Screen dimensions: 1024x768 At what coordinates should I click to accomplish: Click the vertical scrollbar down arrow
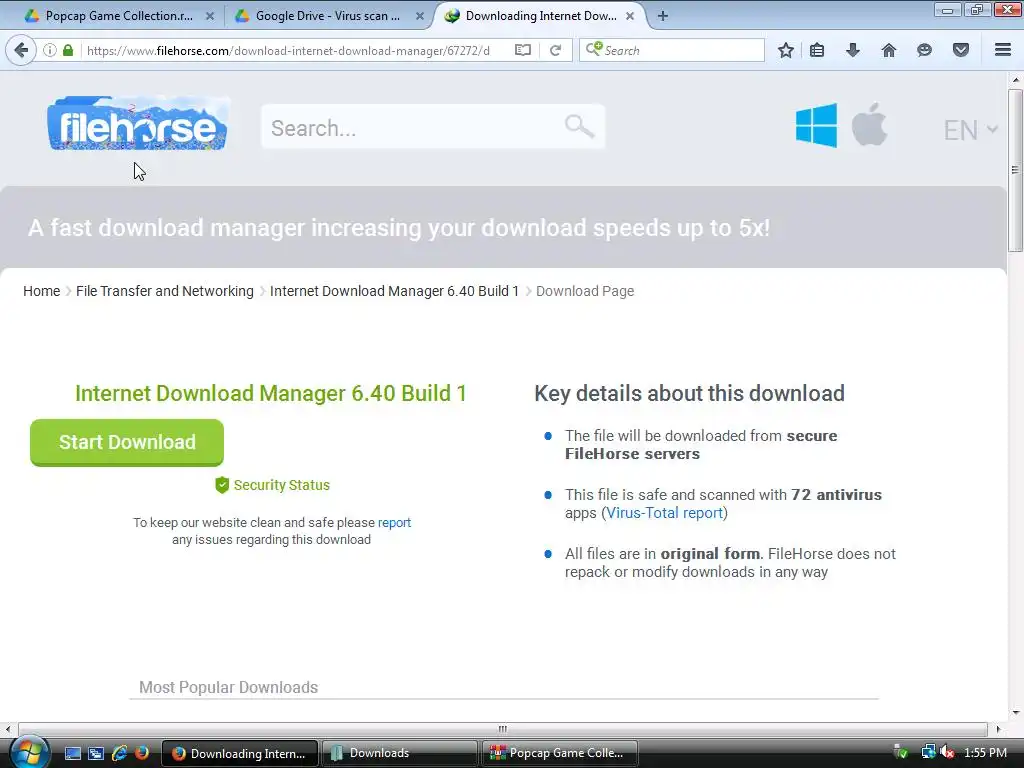[1015, 712]
